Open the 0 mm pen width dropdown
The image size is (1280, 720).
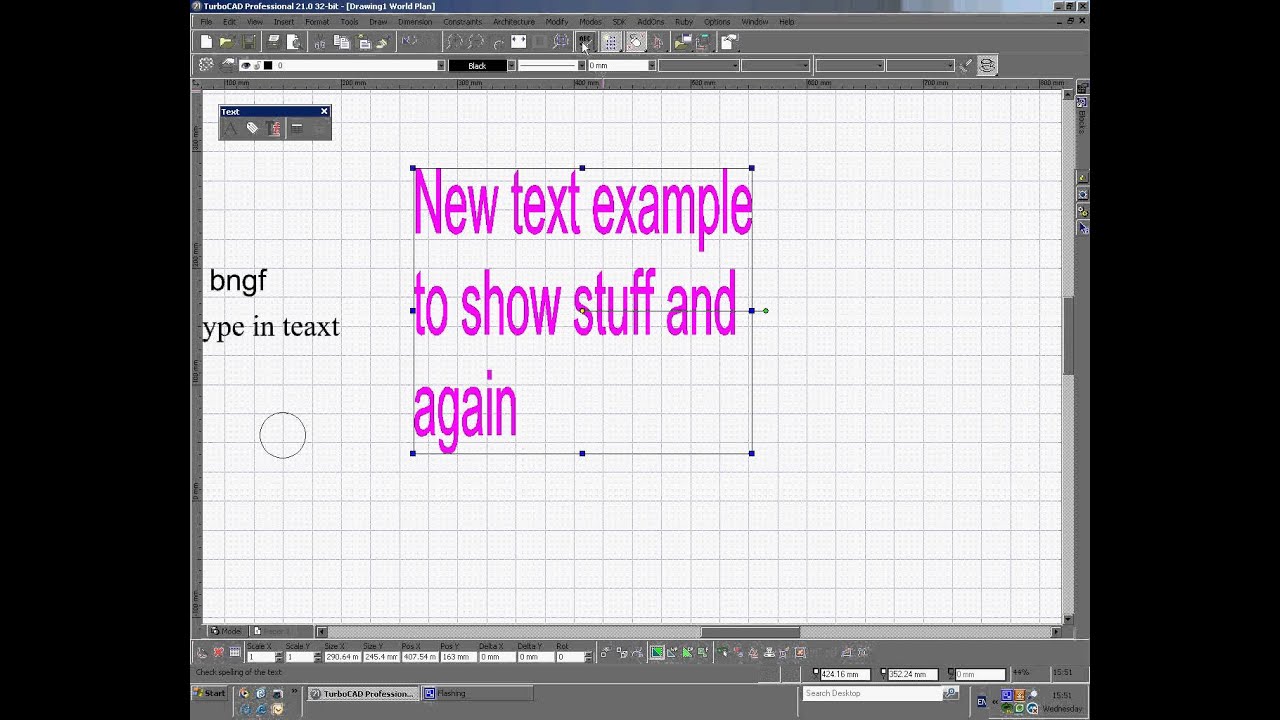pyautogui.click(x=651, y=65)
